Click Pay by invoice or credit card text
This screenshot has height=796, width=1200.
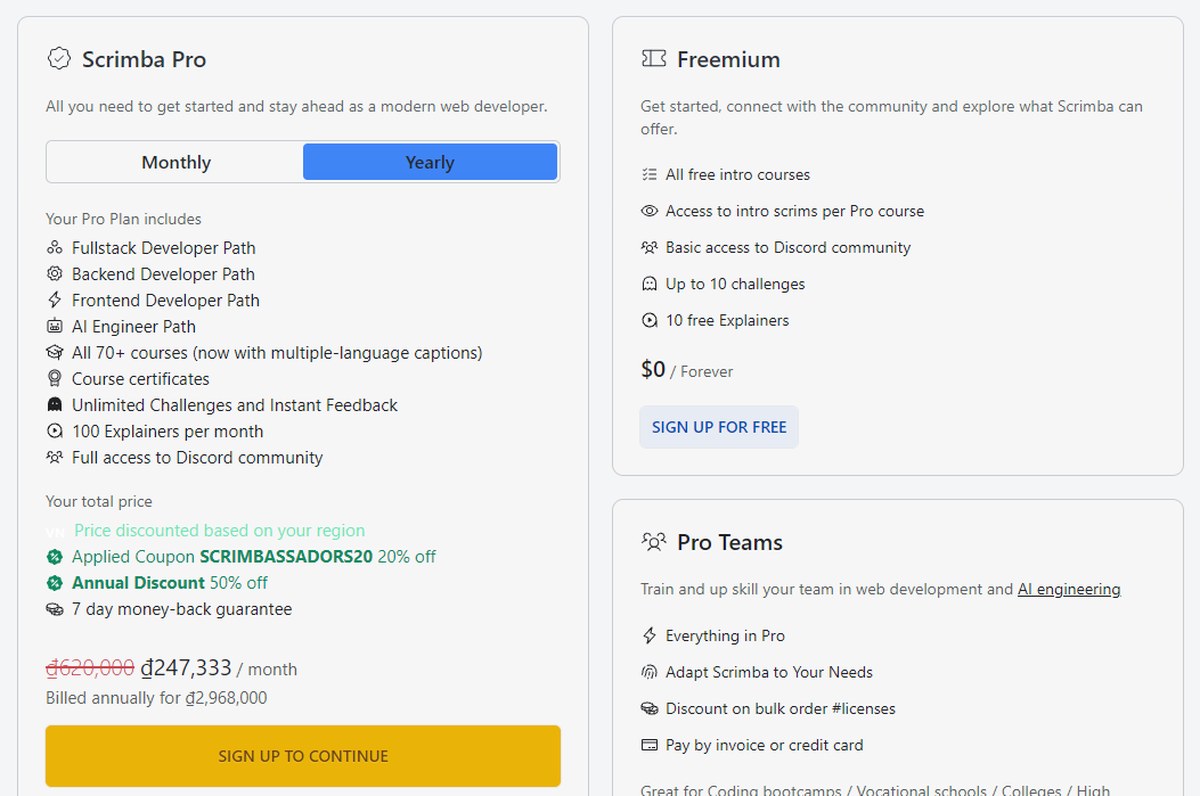(x=764, y=745)
